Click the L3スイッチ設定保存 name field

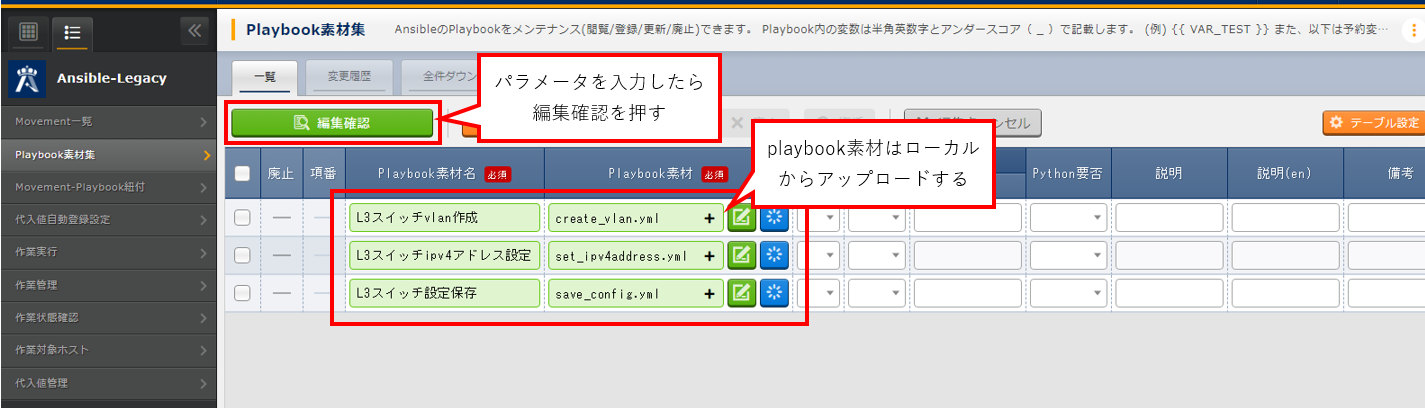[x=444, y=294]
